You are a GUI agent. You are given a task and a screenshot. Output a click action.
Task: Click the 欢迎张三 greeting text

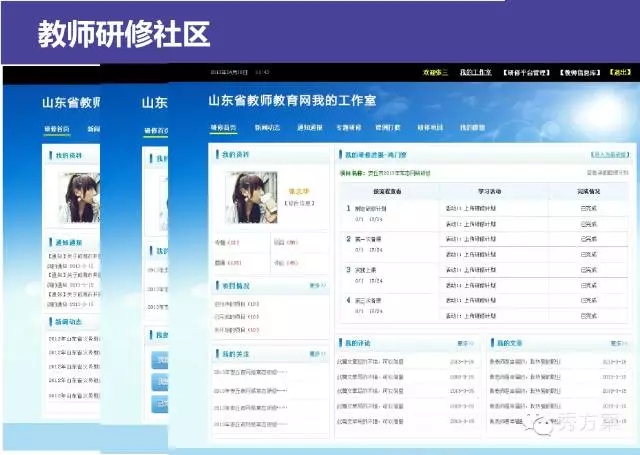pos(435,72)
